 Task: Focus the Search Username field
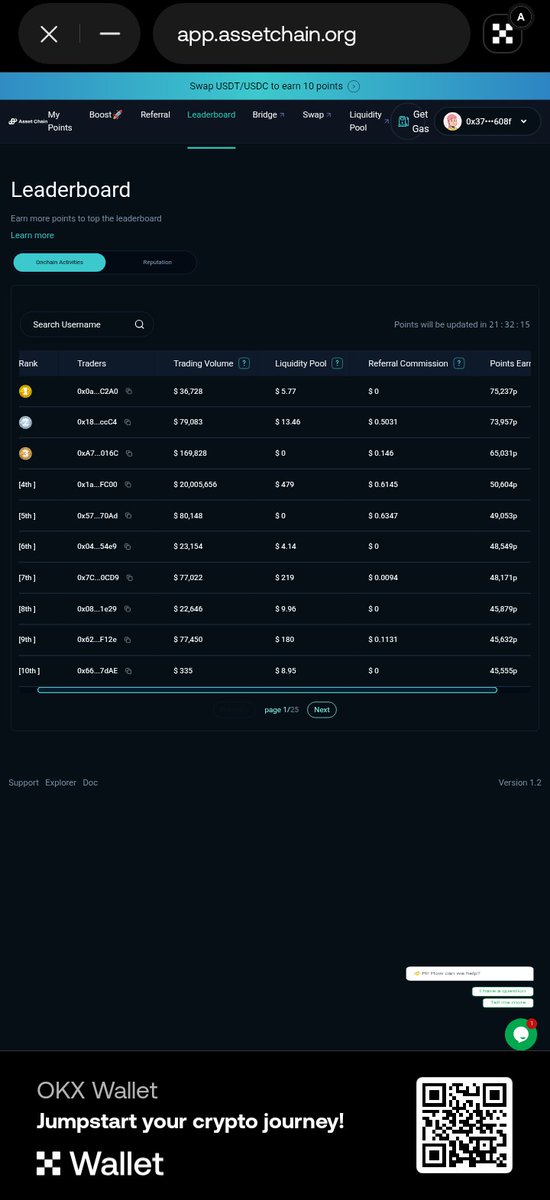pyautogui.click(x=87, y=324)
